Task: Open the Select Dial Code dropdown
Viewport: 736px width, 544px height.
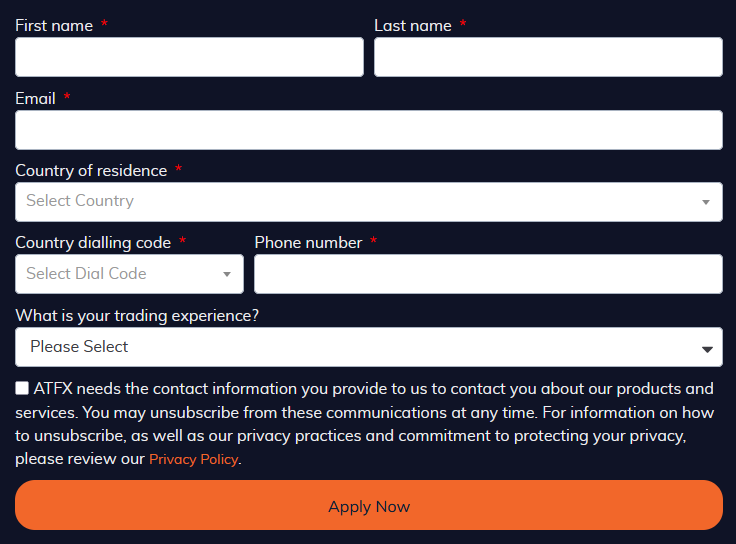Action: [130, 274]
